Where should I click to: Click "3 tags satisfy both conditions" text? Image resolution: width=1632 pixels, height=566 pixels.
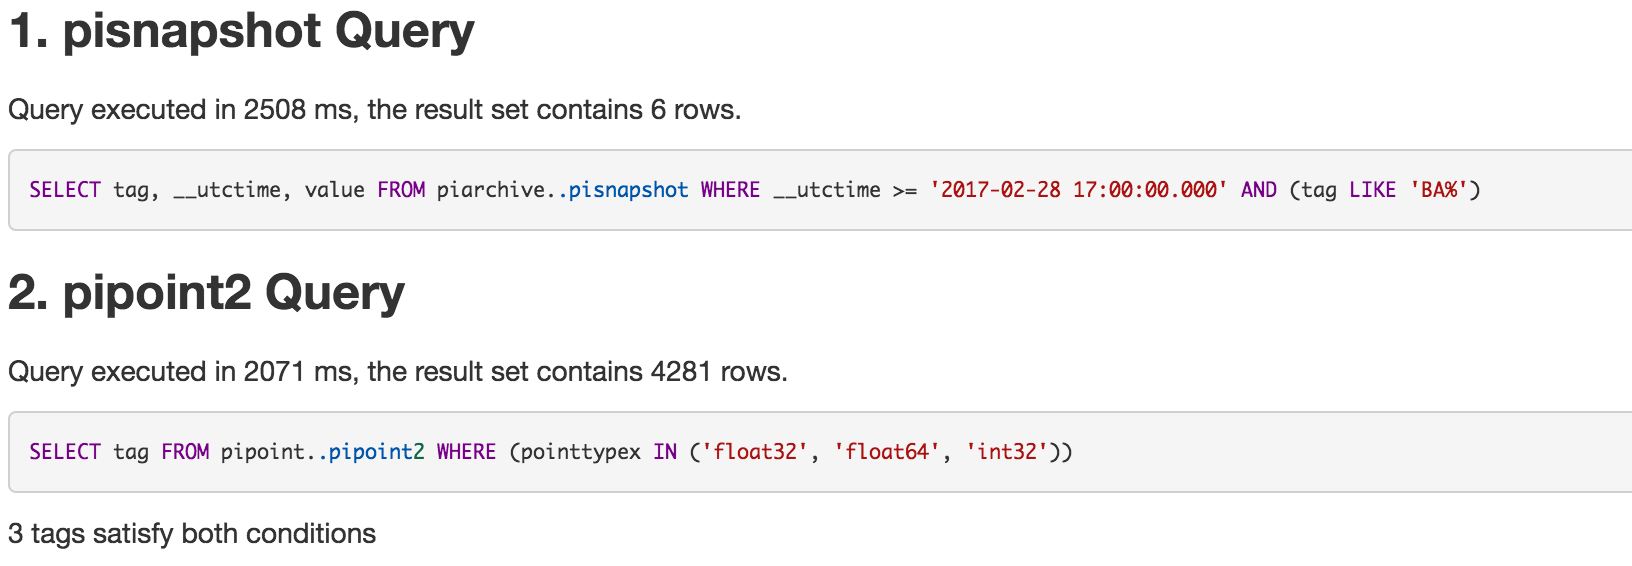(192, 534)
